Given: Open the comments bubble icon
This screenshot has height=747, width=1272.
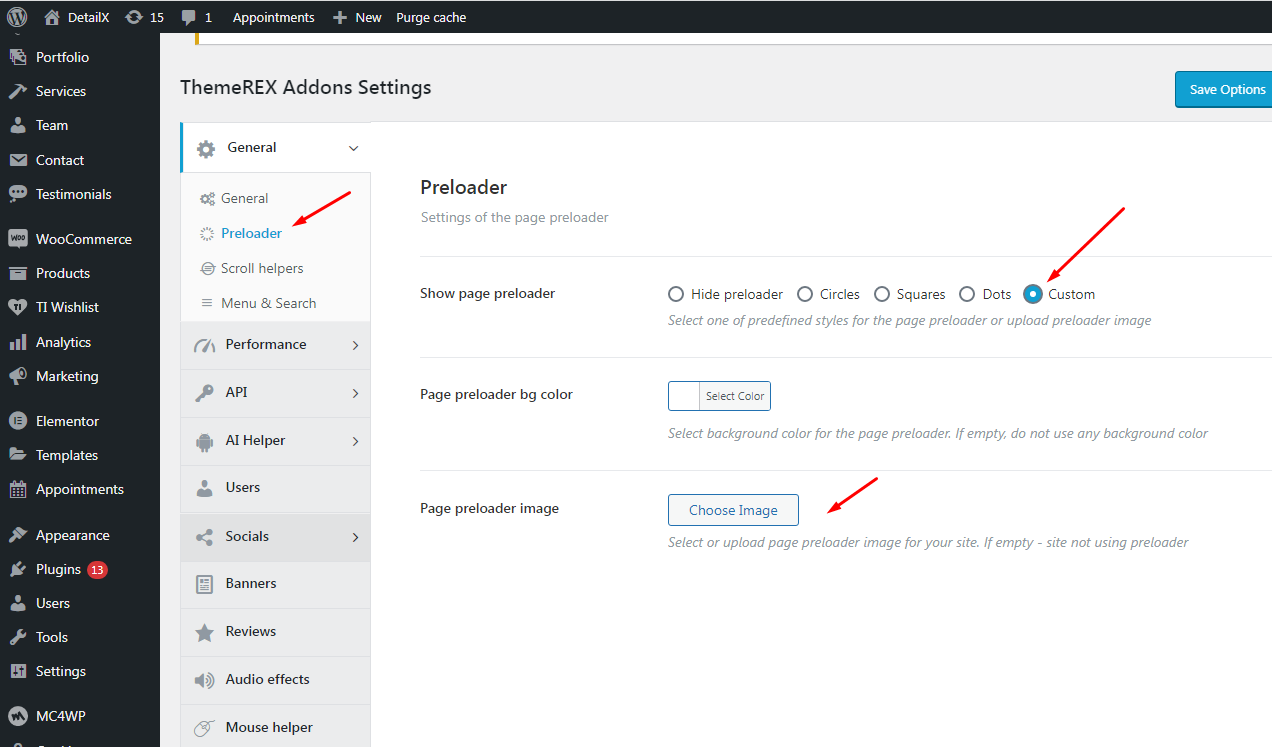Looking at the screenshot, I should tap(189, 17).
